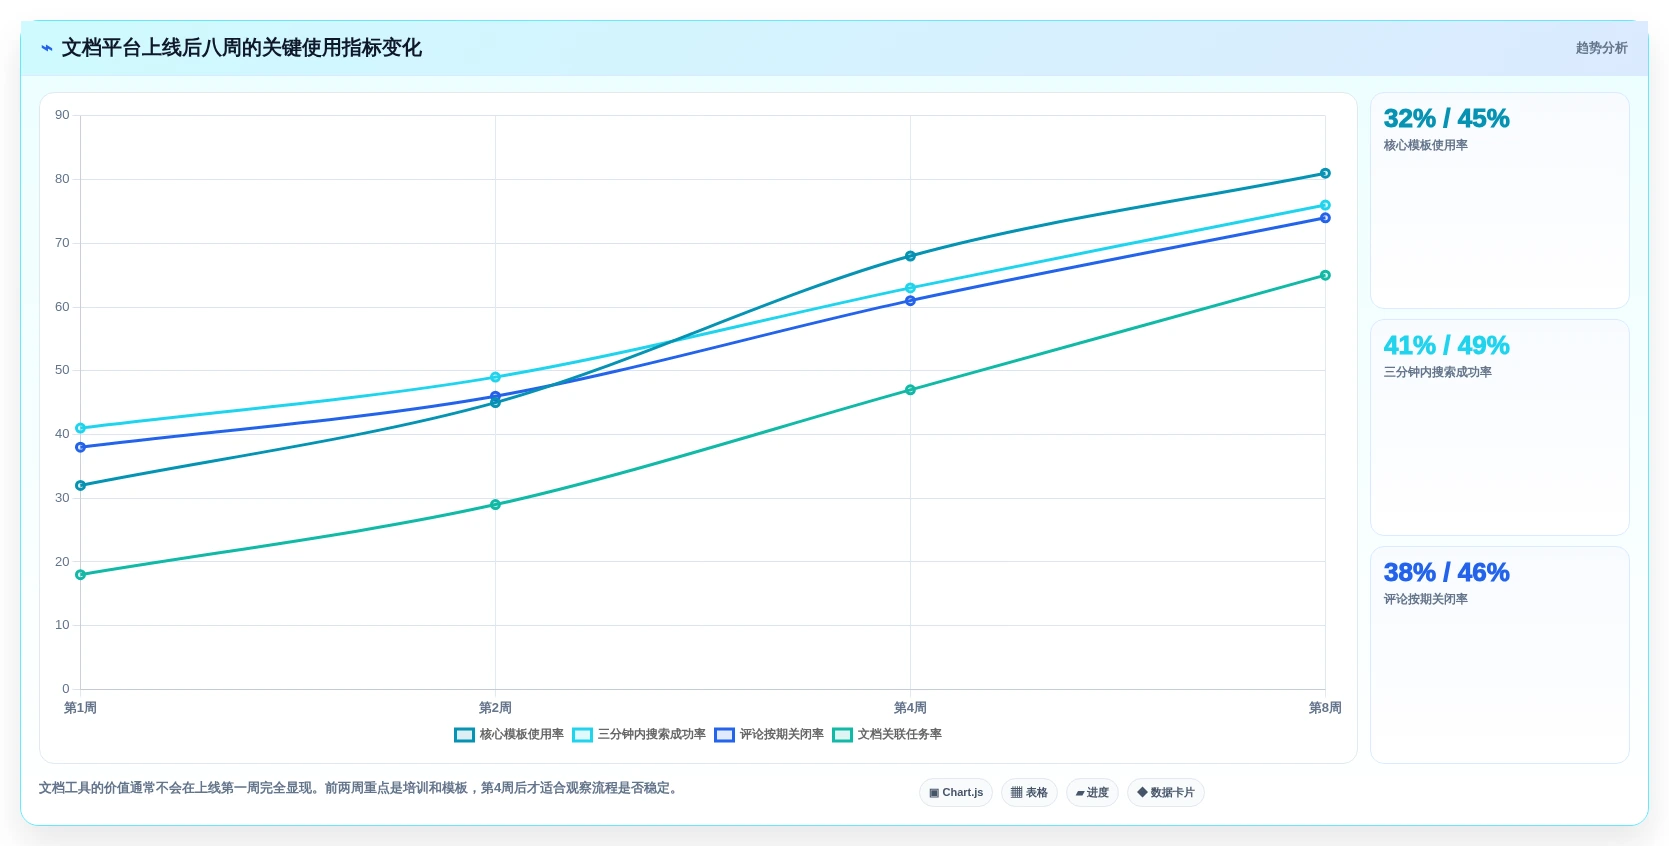The width and height of the screenshot is (1669, 846).
Task: Click the 趋势分析 label in the header
Action: (x=1601, y=48)
